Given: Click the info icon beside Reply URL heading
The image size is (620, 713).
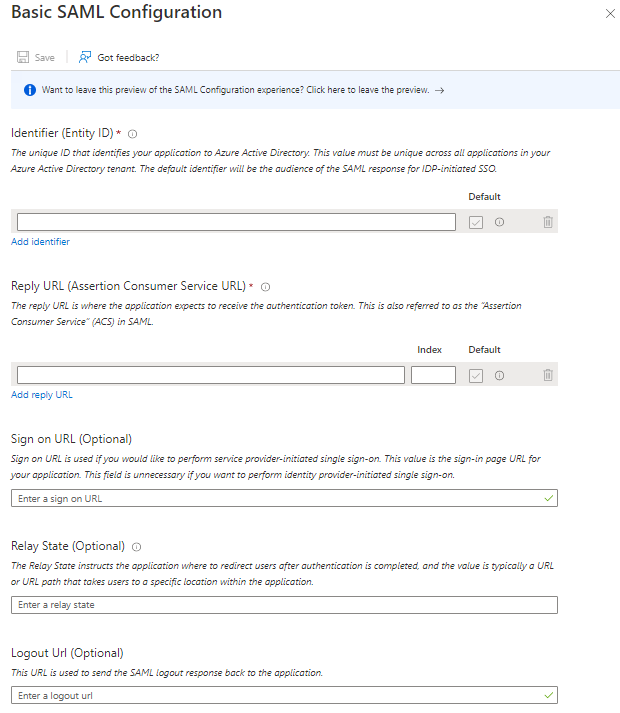Looking at the screenshot, I should 265,286.
